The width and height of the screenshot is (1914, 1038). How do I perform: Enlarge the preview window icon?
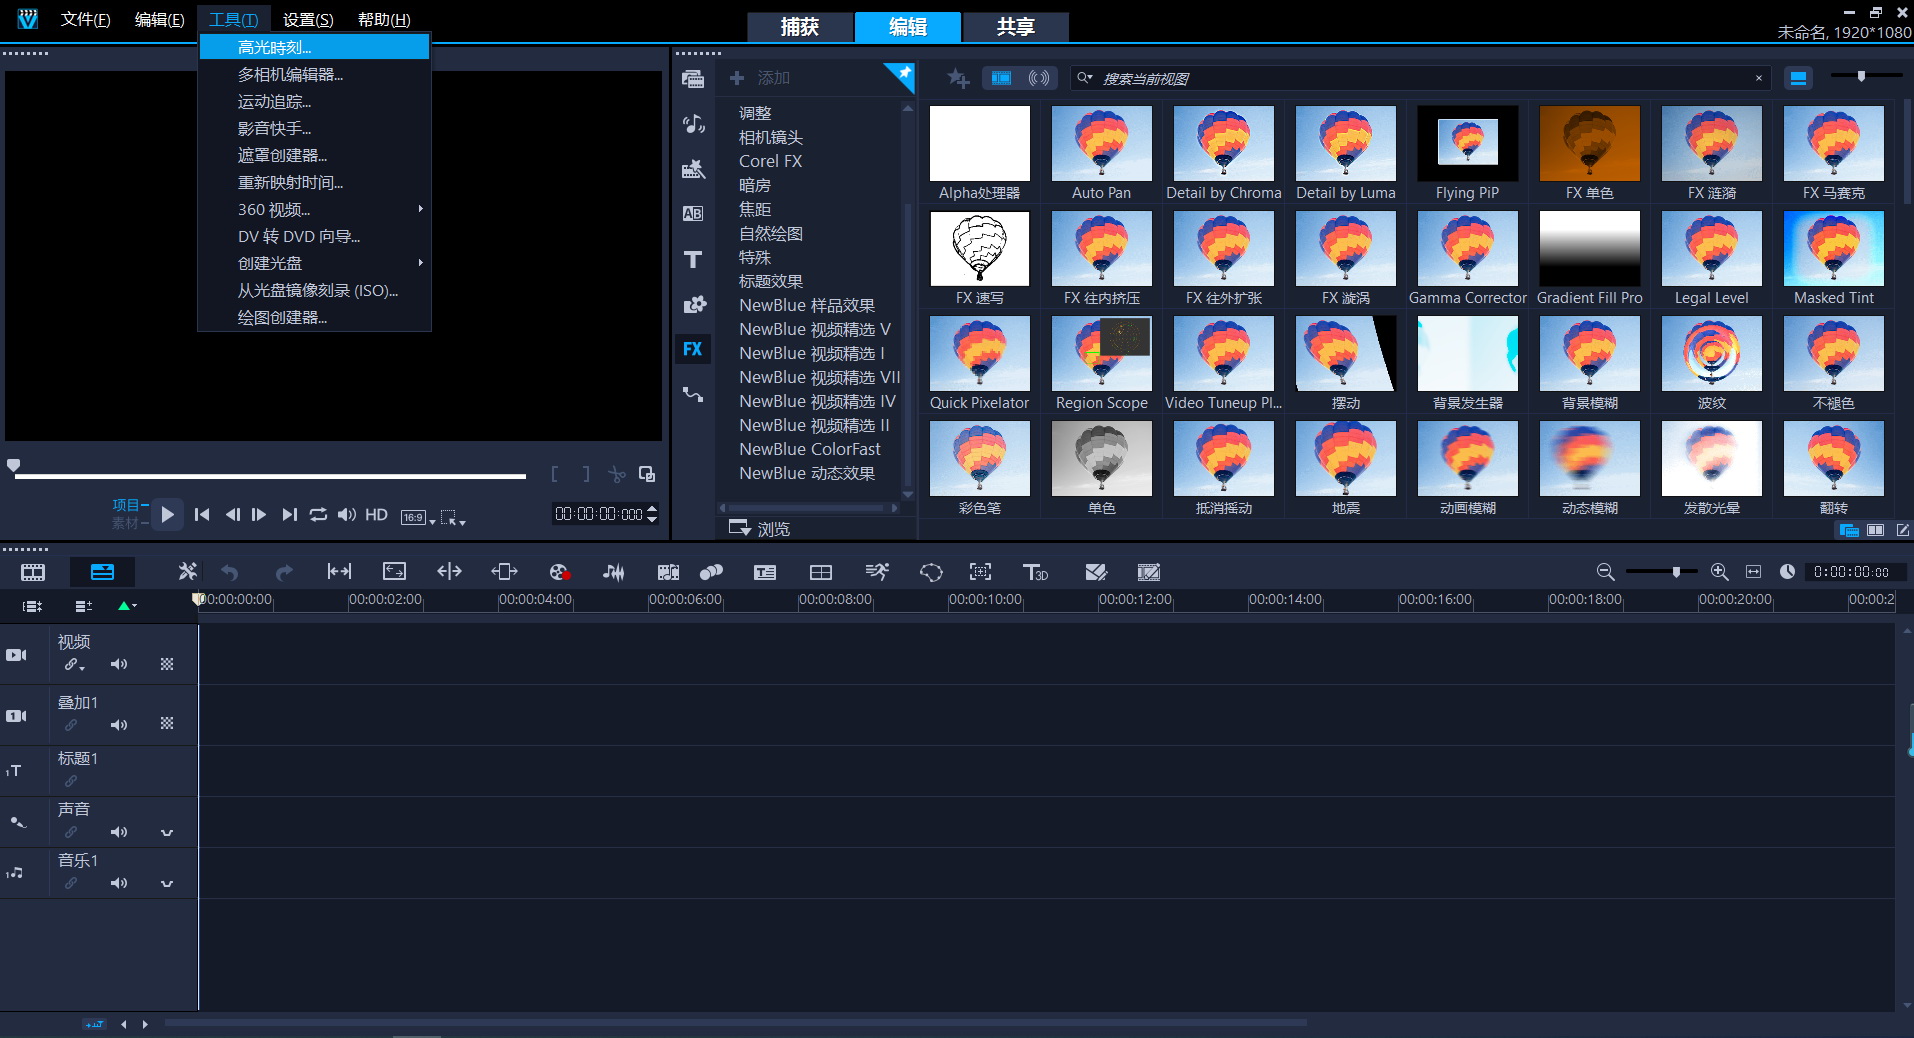coord(647,474)
